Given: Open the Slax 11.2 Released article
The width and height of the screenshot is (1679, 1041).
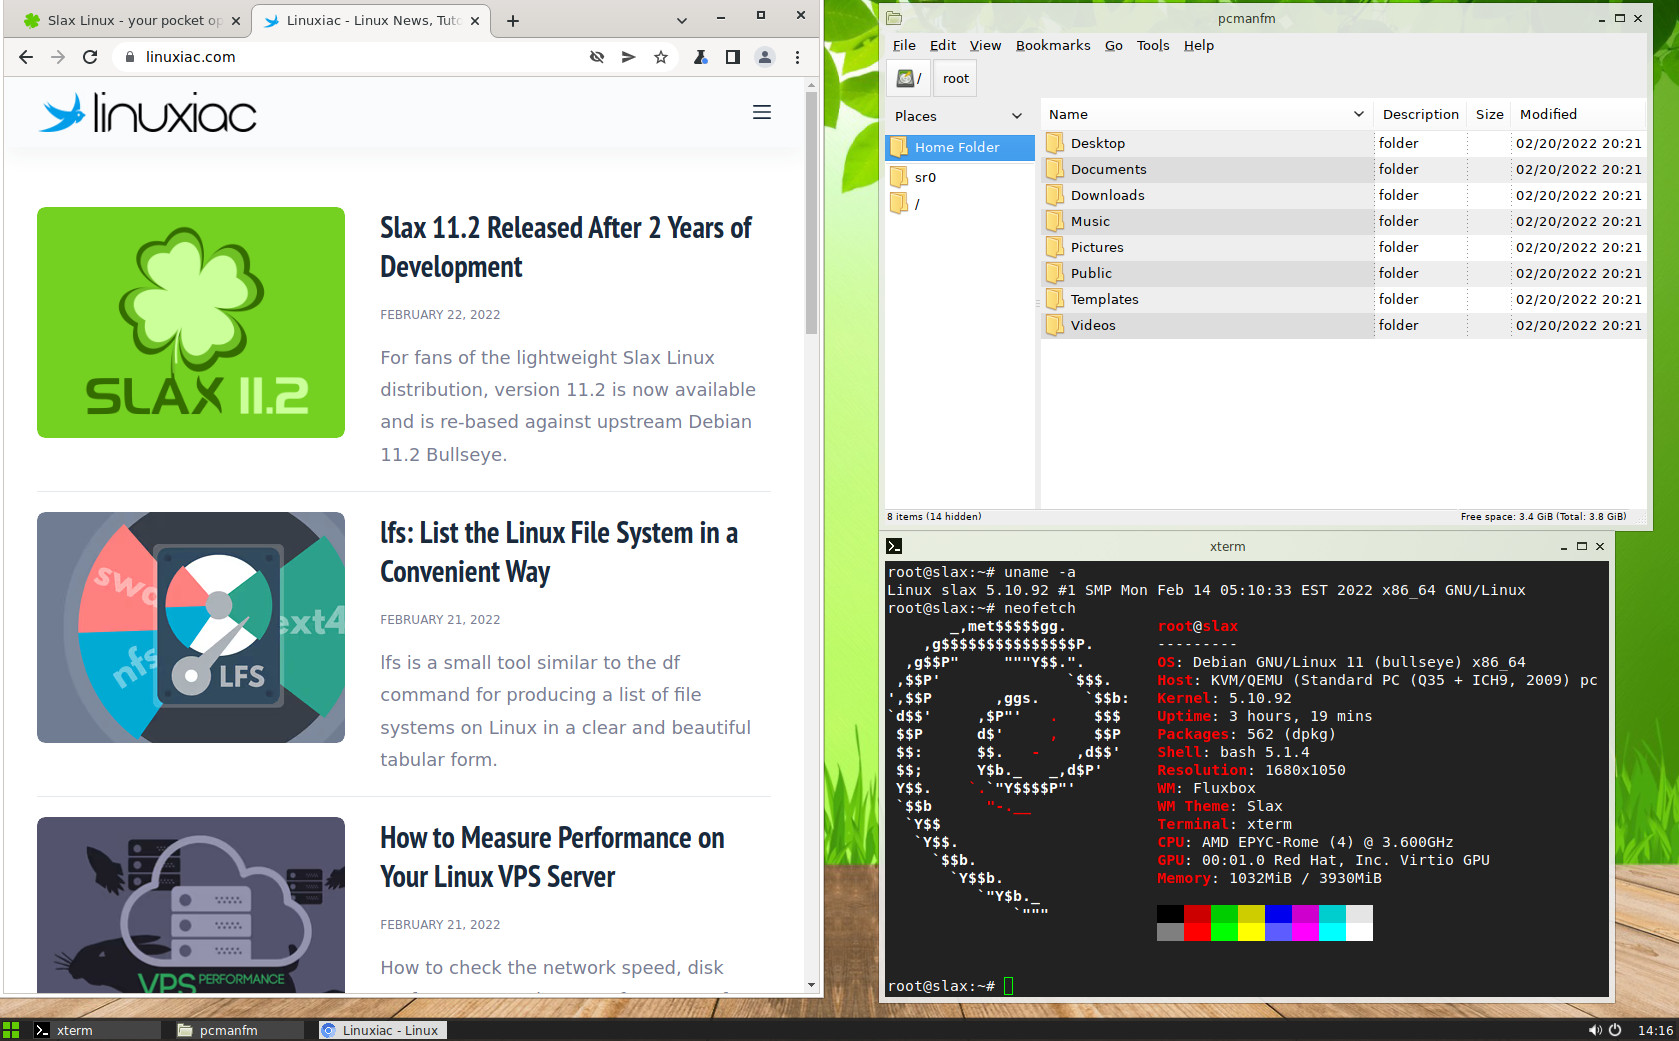Looking at the screenshot, I should 566,247.
